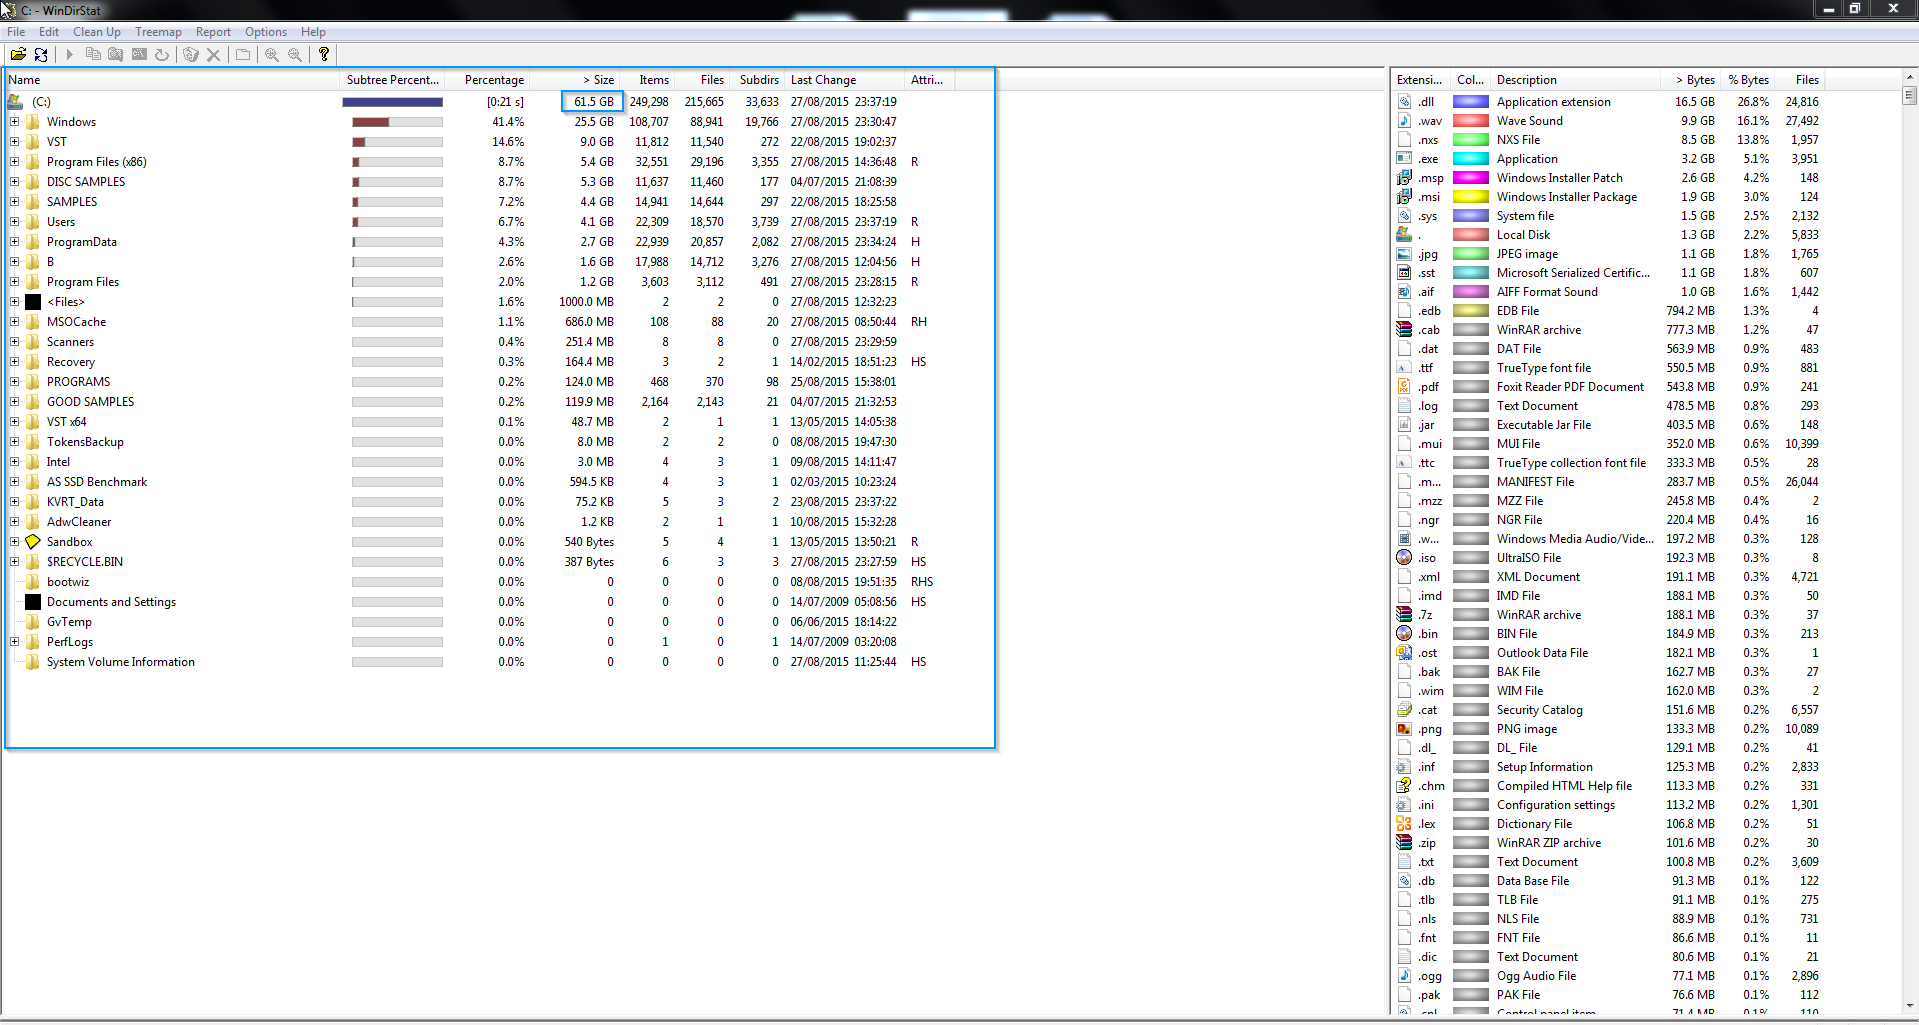
Task: Sort extensions by % Bytes column header
Action: point(1748,80)
